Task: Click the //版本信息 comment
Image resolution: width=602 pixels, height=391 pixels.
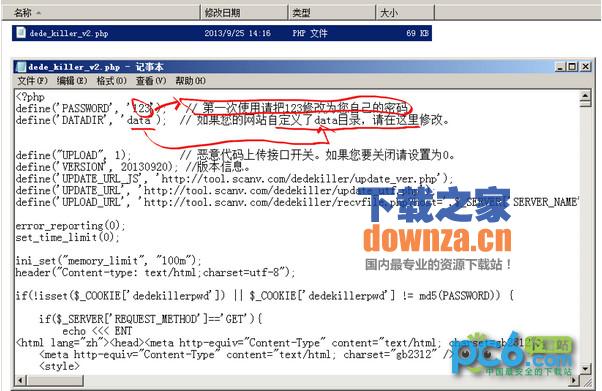Action: pos(218,167)
